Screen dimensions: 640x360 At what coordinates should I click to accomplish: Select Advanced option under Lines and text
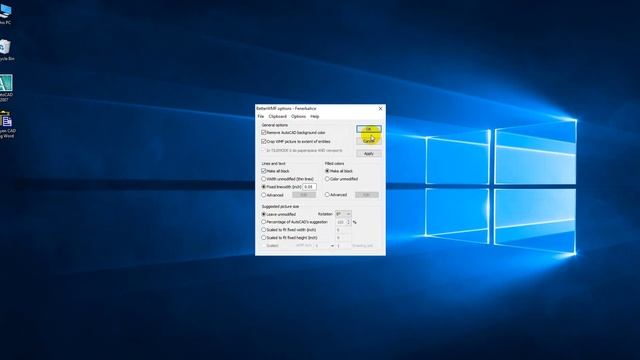pyautogui.click(x=264, y=195)
